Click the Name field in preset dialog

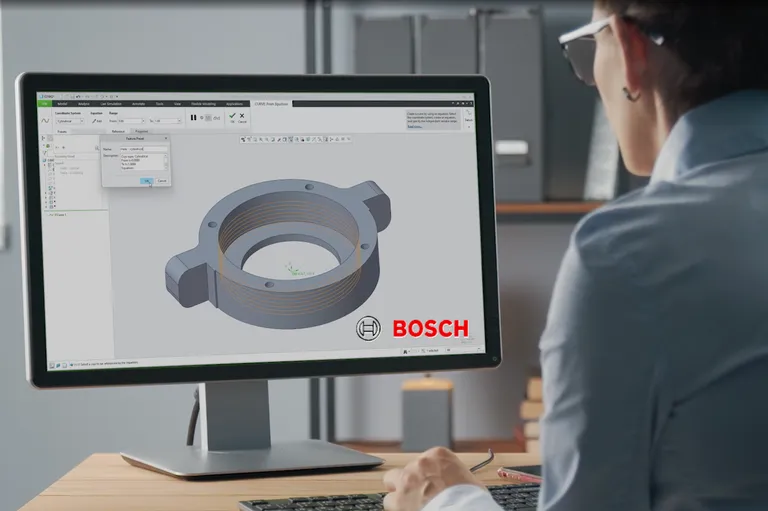point(143,148)
